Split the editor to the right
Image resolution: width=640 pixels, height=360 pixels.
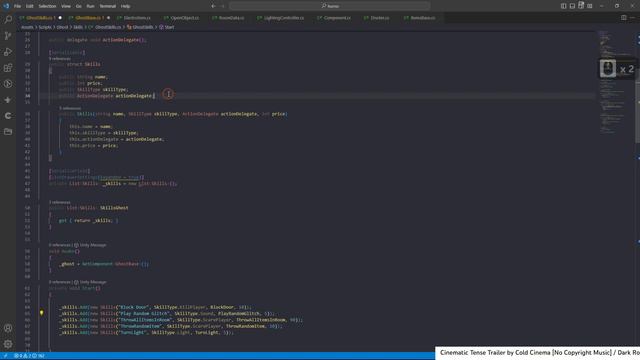[624, 18]
